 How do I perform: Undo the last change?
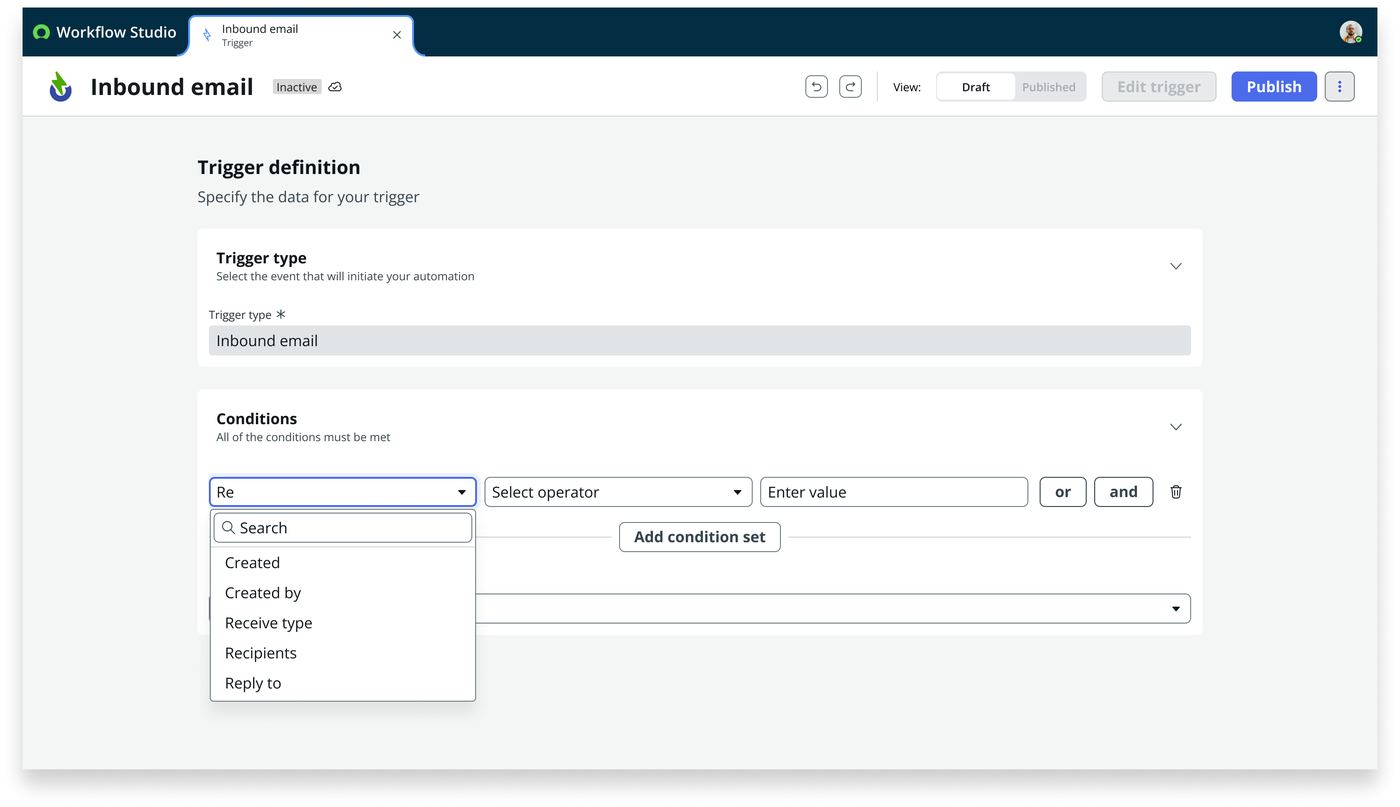coord(817,87)
